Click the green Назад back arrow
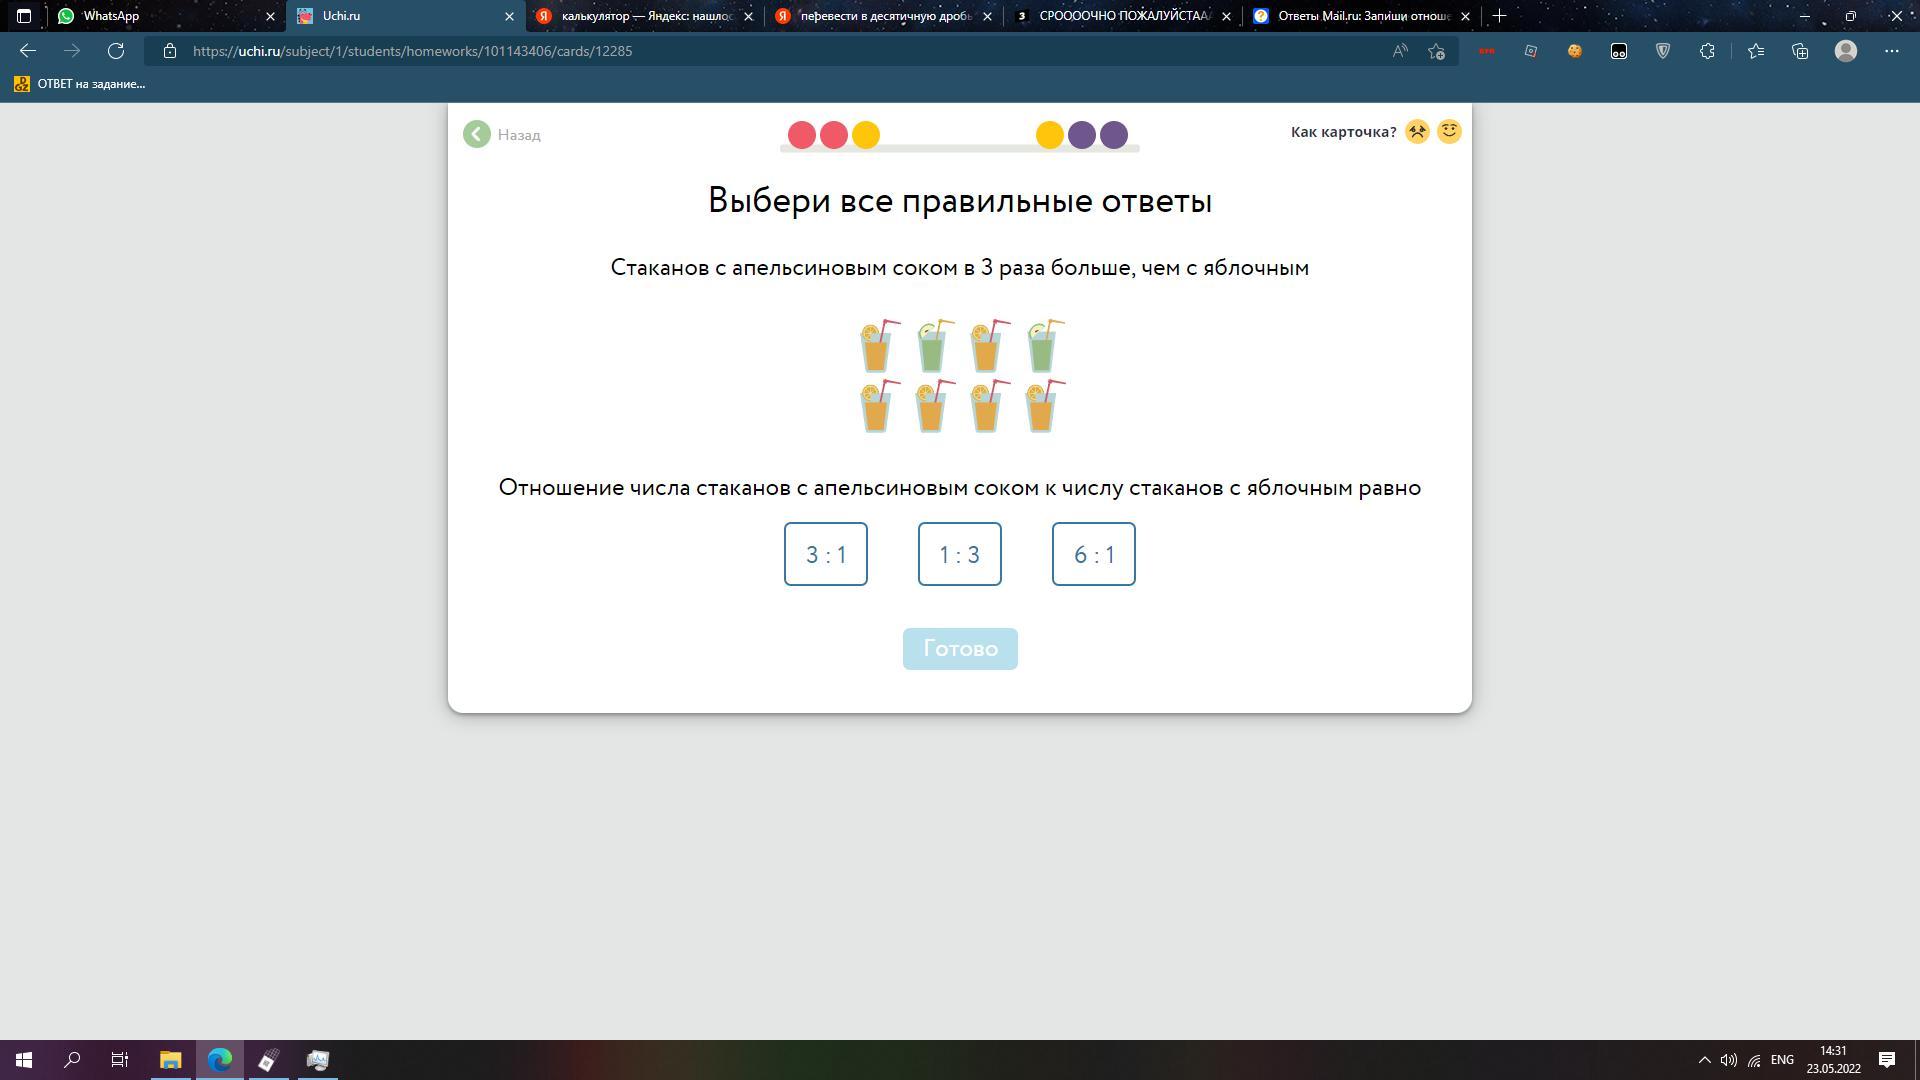The image size is (1920, 1080). (x=477, y=134)
